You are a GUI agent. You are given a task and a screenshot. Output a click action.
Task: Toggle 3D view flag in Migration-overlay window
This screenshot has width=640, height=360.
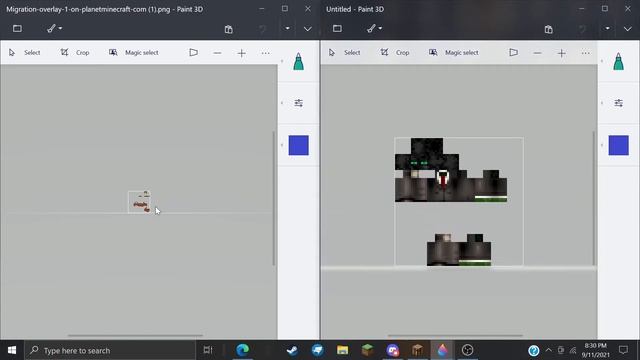tap(193, 53)
